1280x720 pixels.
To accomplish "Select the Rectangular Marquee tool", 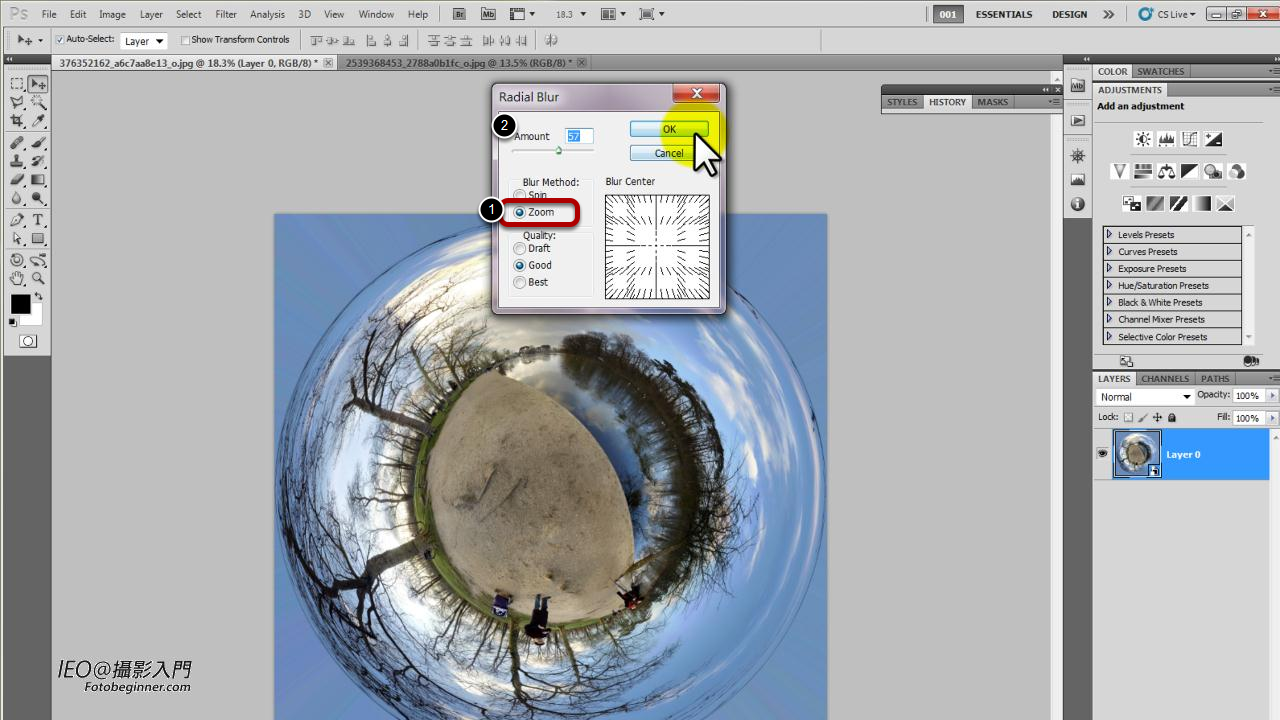I will [17, 85].
